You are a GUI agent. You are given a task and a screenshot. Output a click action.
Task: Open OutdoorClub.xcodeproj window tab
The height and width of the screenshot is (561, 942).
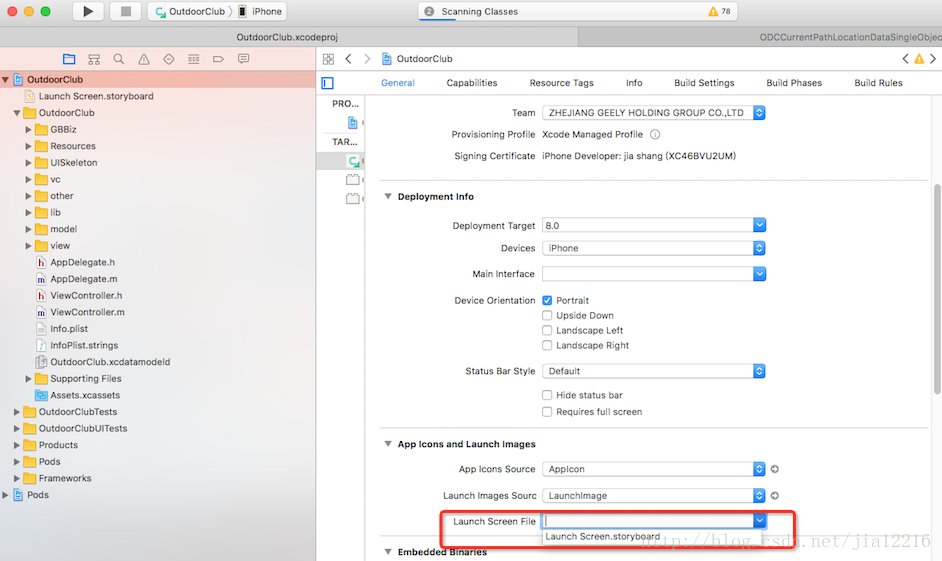point(287,37)
